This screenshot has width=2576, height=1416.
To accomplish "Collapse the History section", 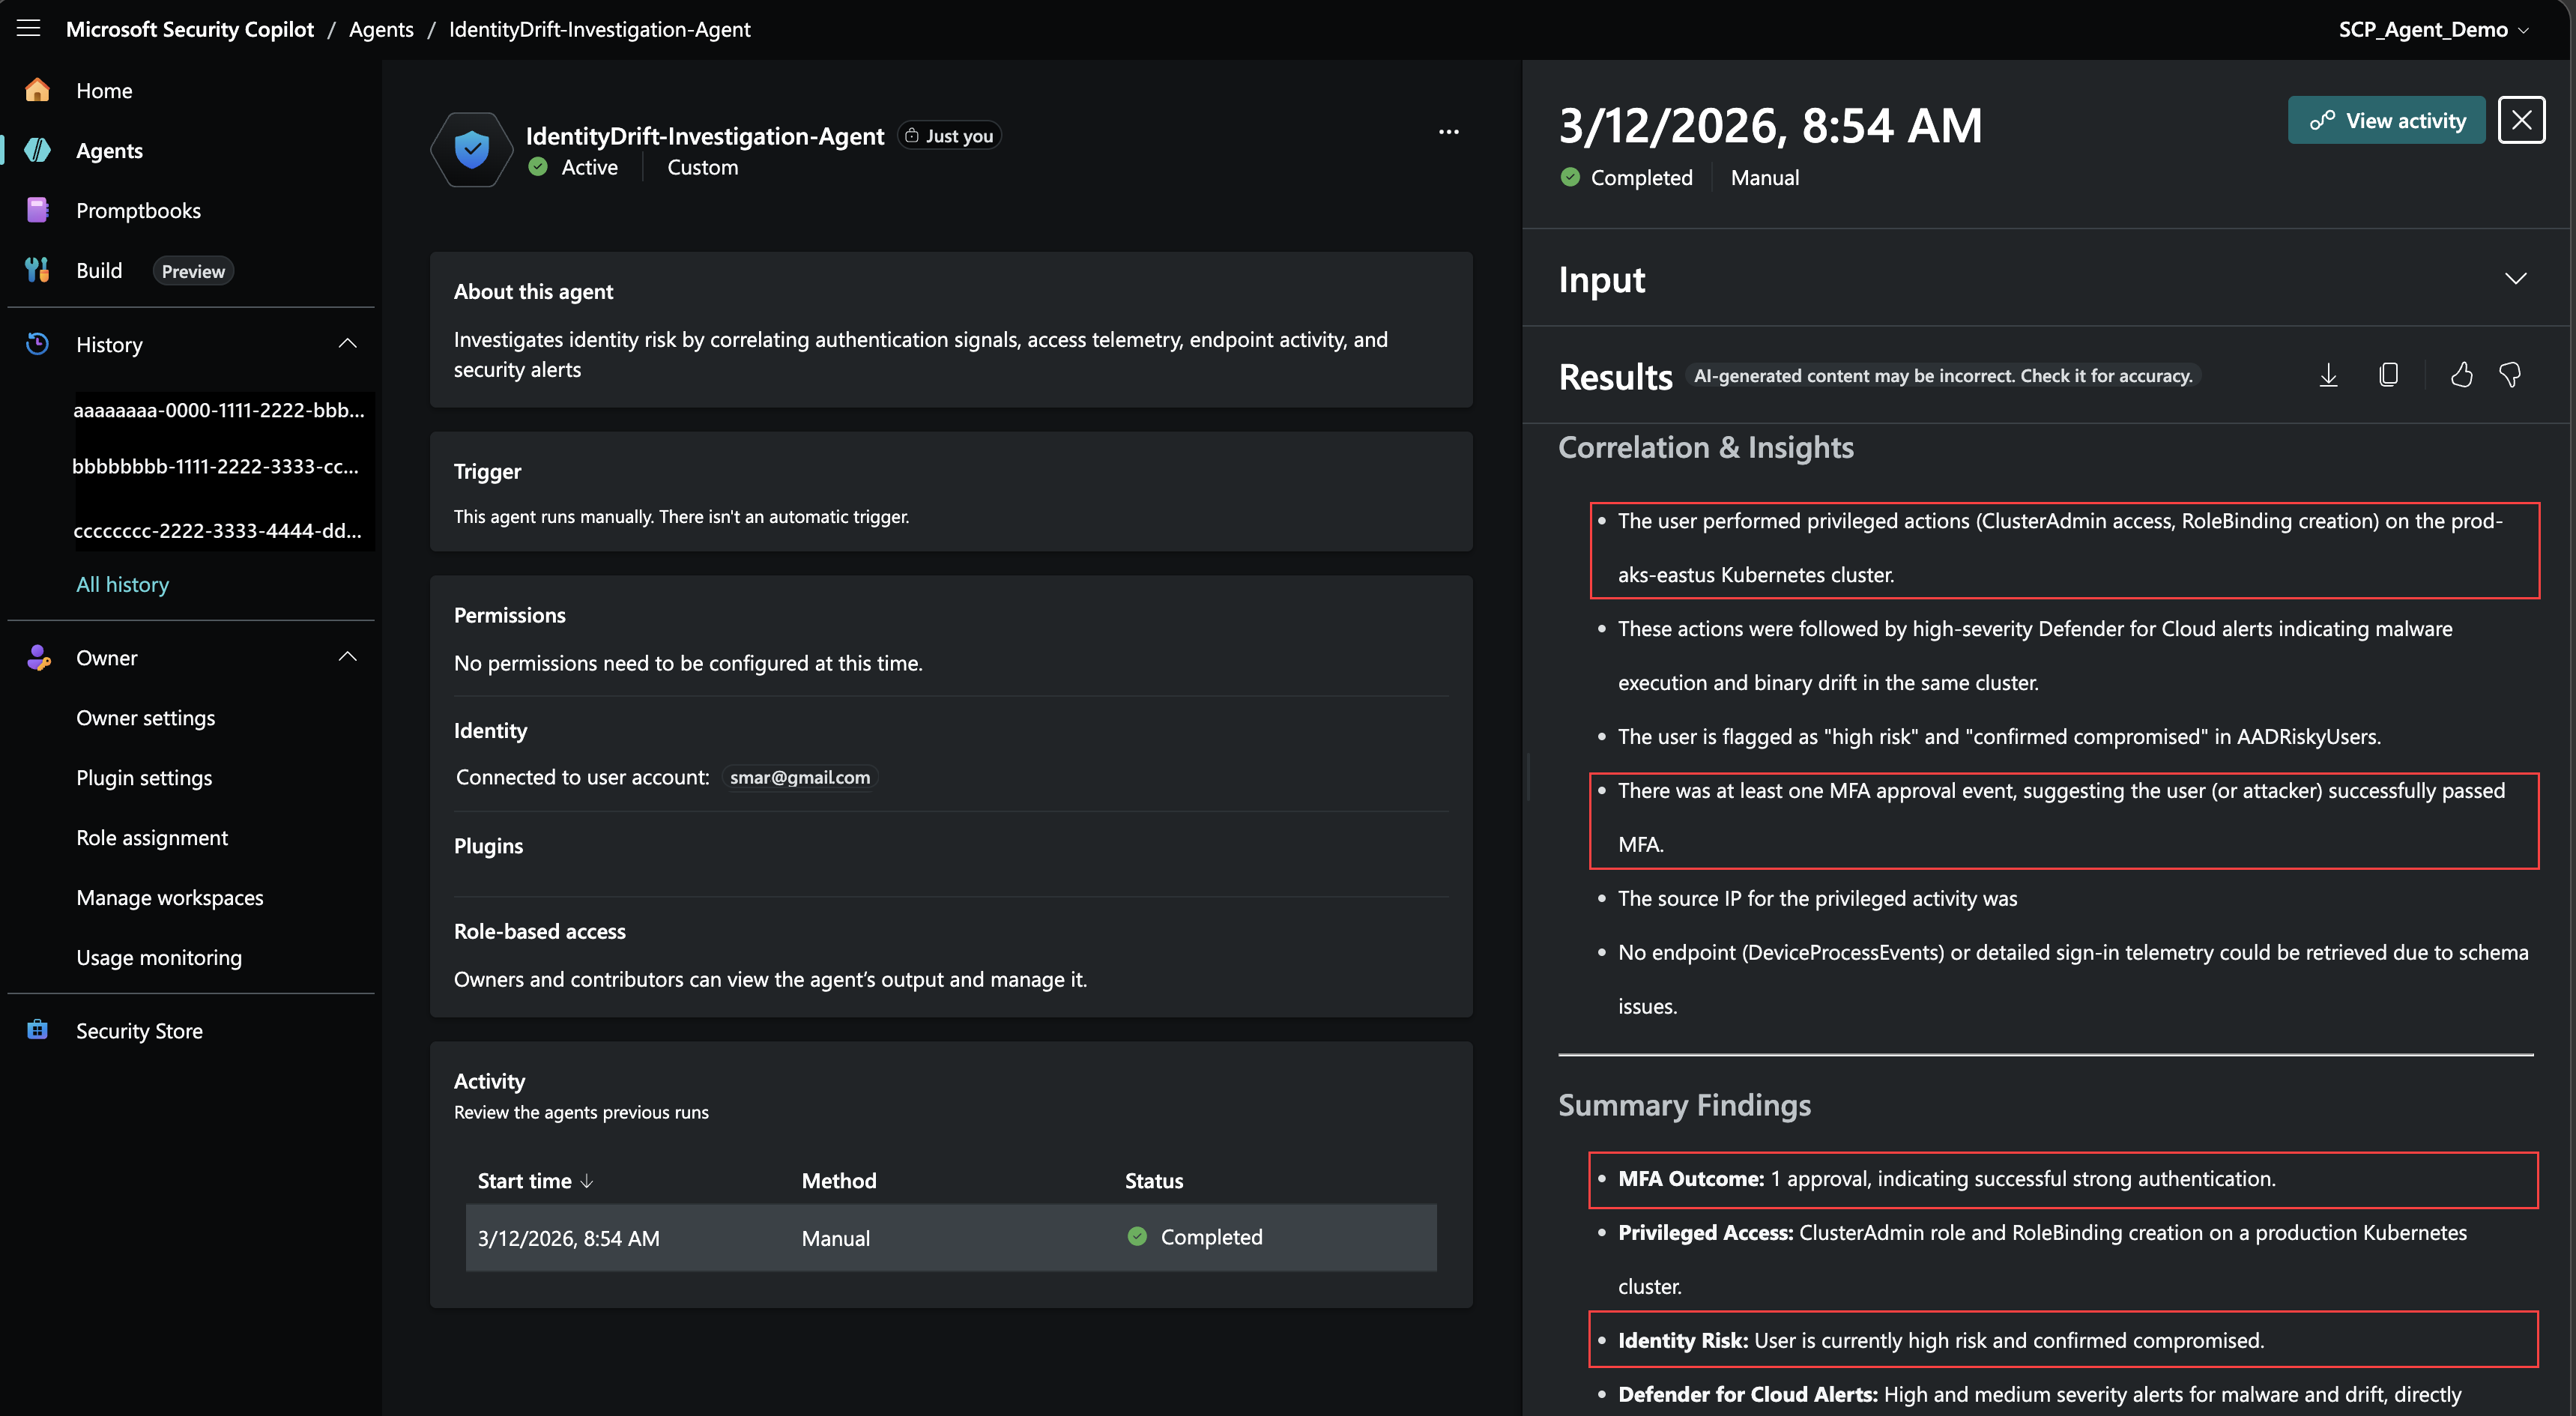I will pos(347,344).
